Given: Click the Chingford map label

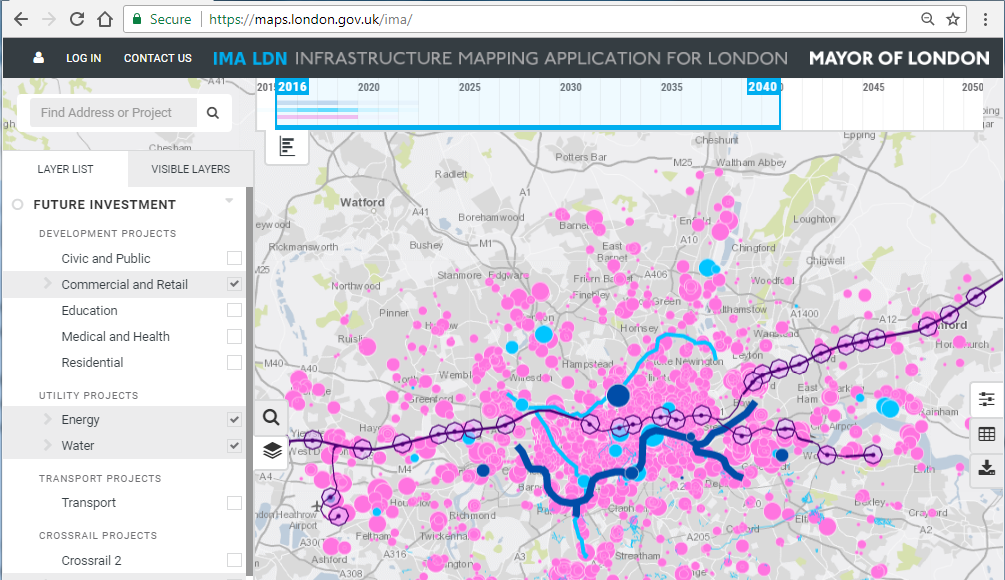Looking at the screenshot, I should 753,248.
